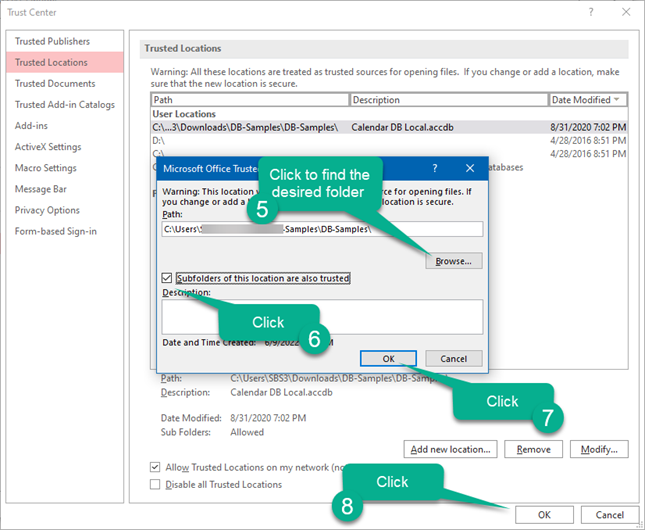Click the help icon in Trusted Location dialog
The width and height of the screenshot is (645, 530).
click(434, 168)
